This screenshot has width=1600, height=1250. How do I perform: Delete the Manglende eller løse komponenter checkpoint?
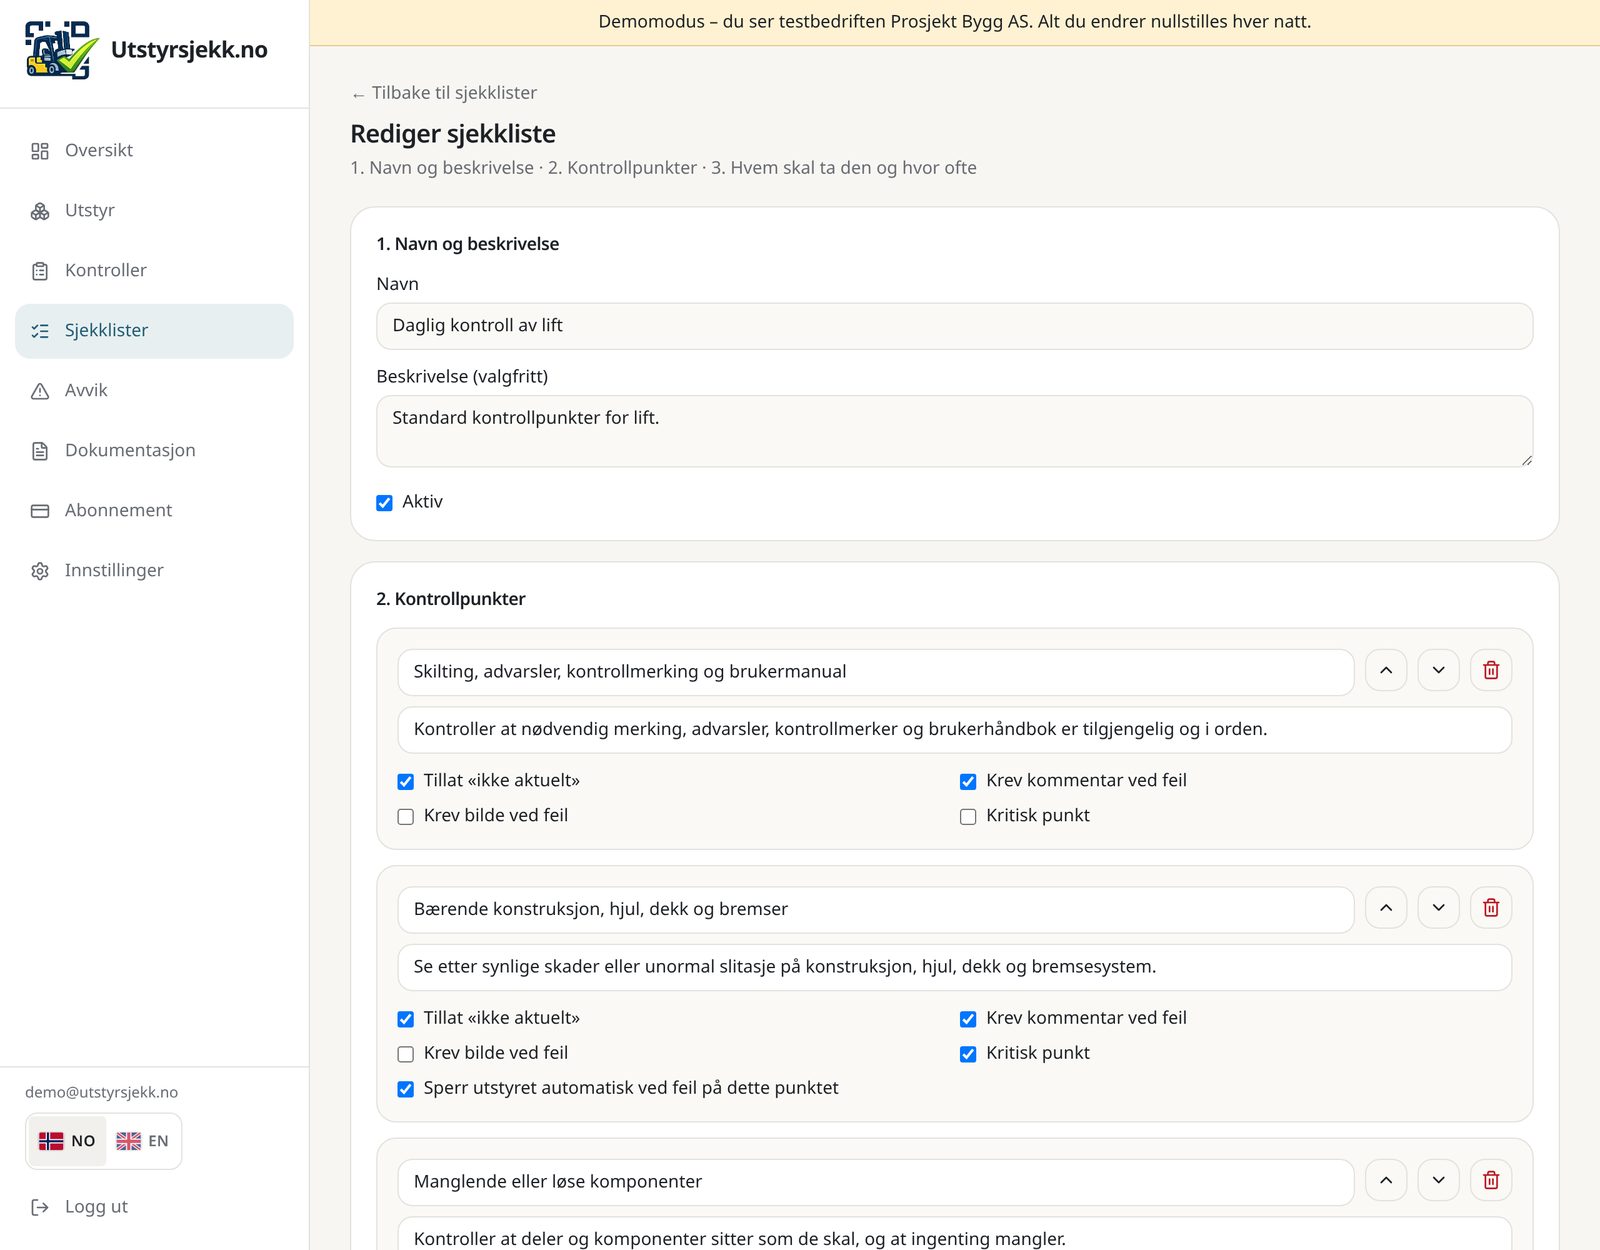1491,1180
